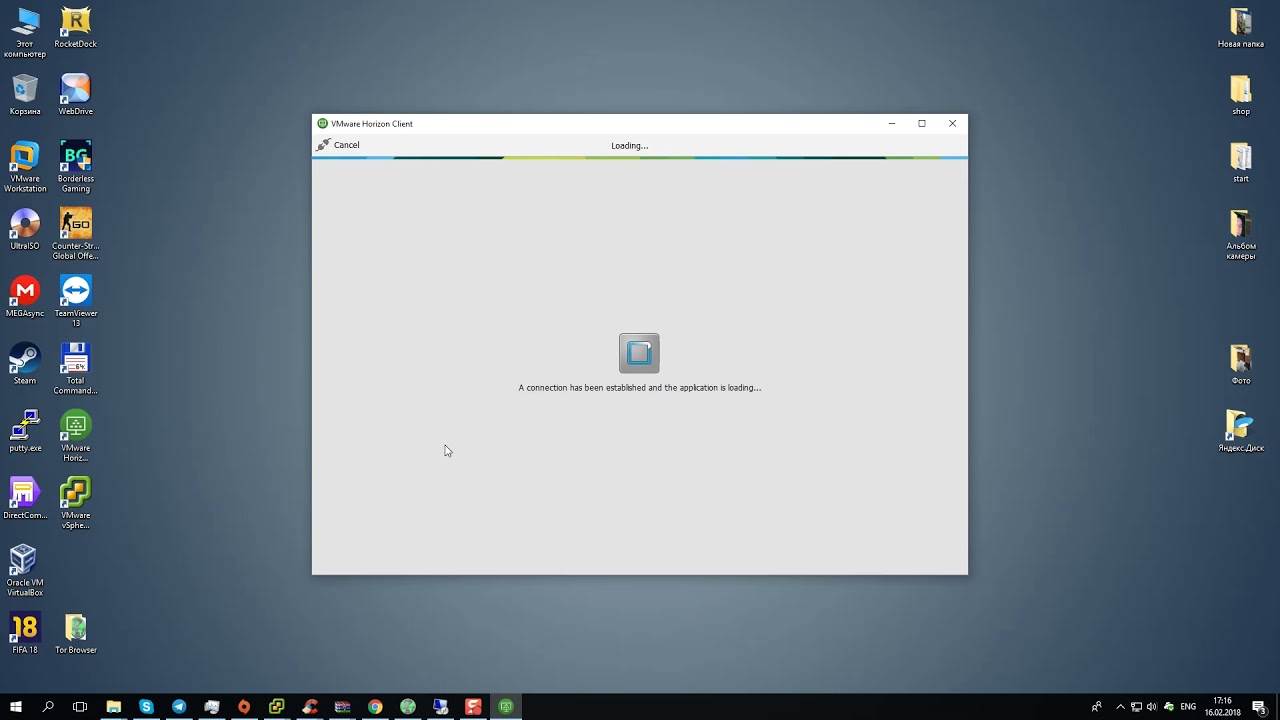The image size is (1280, 720).
Task: Open Google Chrome from the taskbar
Action: (x=375, y=707)
